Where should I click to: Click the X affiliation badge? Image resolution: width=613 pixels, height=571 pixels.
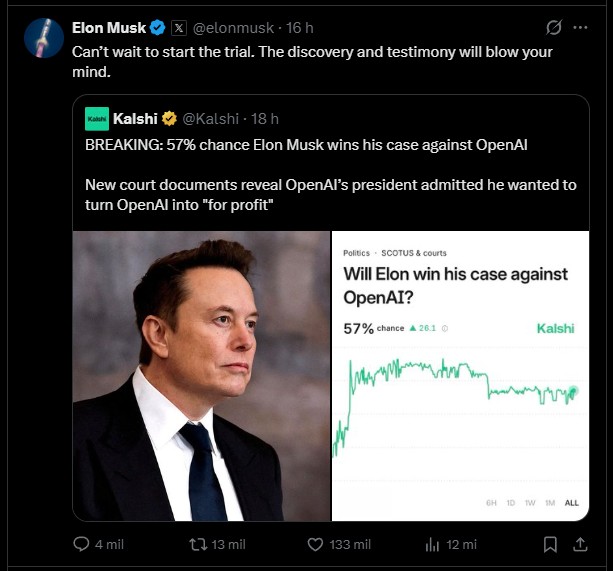tap(178, 27)
